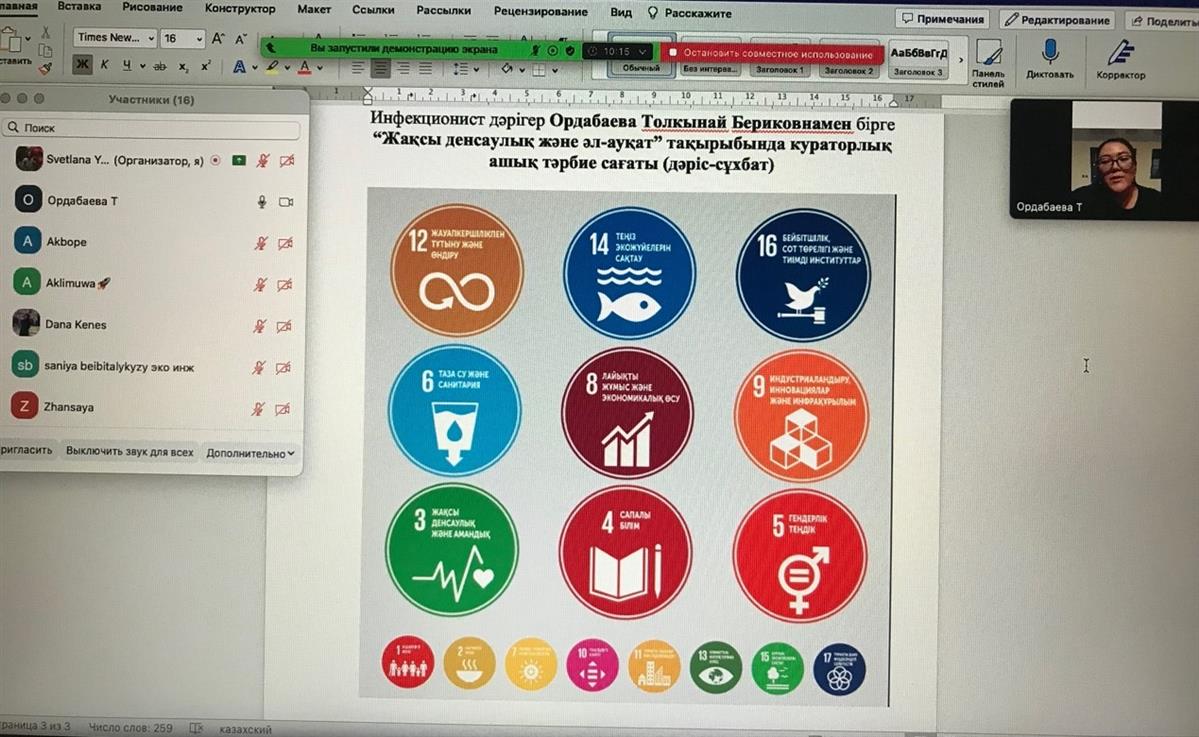Expand the Дополнительно menu in participants
Viewport: 1199px width, 737px height.
point(250,452)
